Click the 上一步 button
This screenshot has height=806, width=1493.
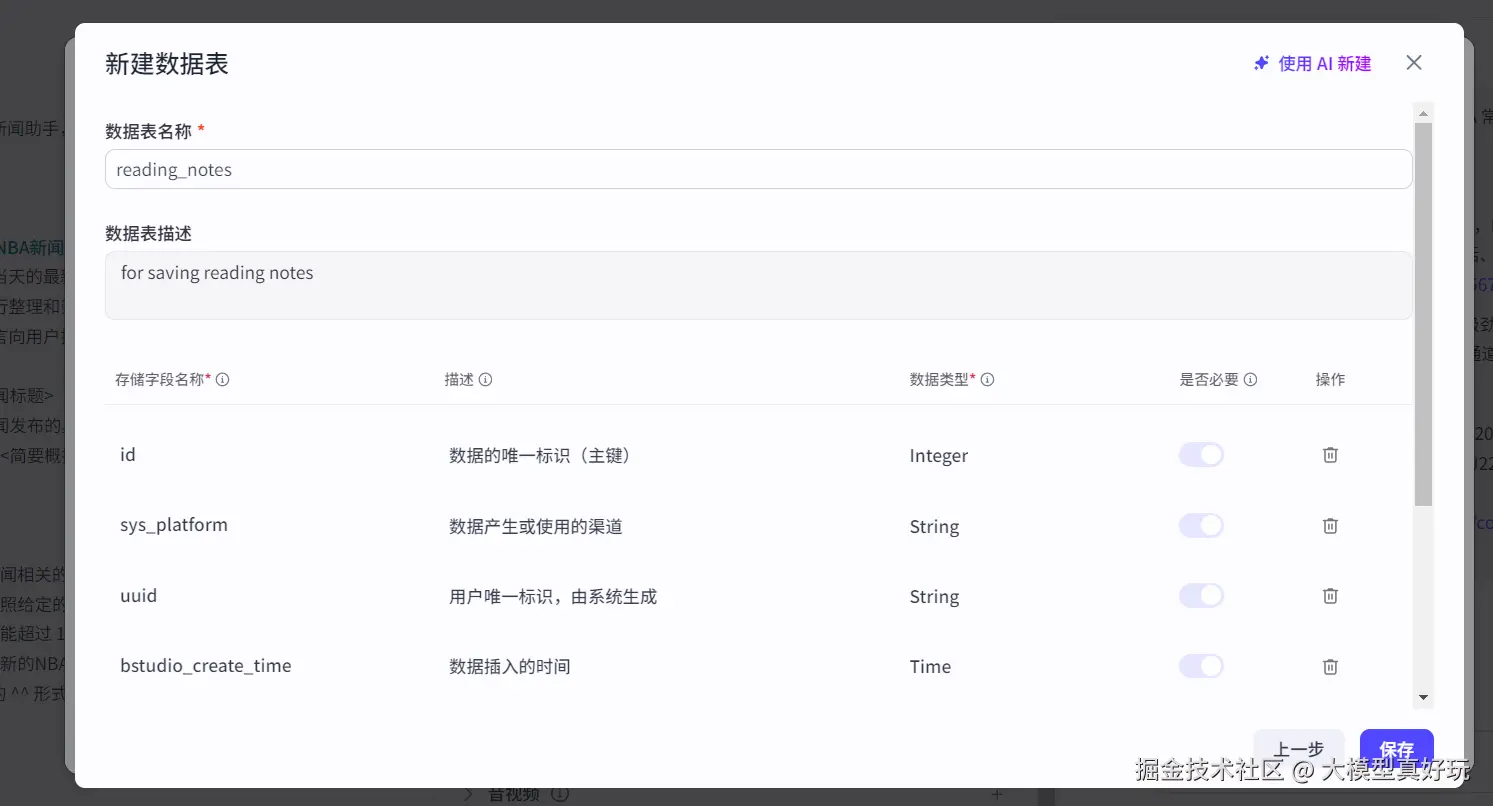pyautogui.click(x=1299, y=749)
